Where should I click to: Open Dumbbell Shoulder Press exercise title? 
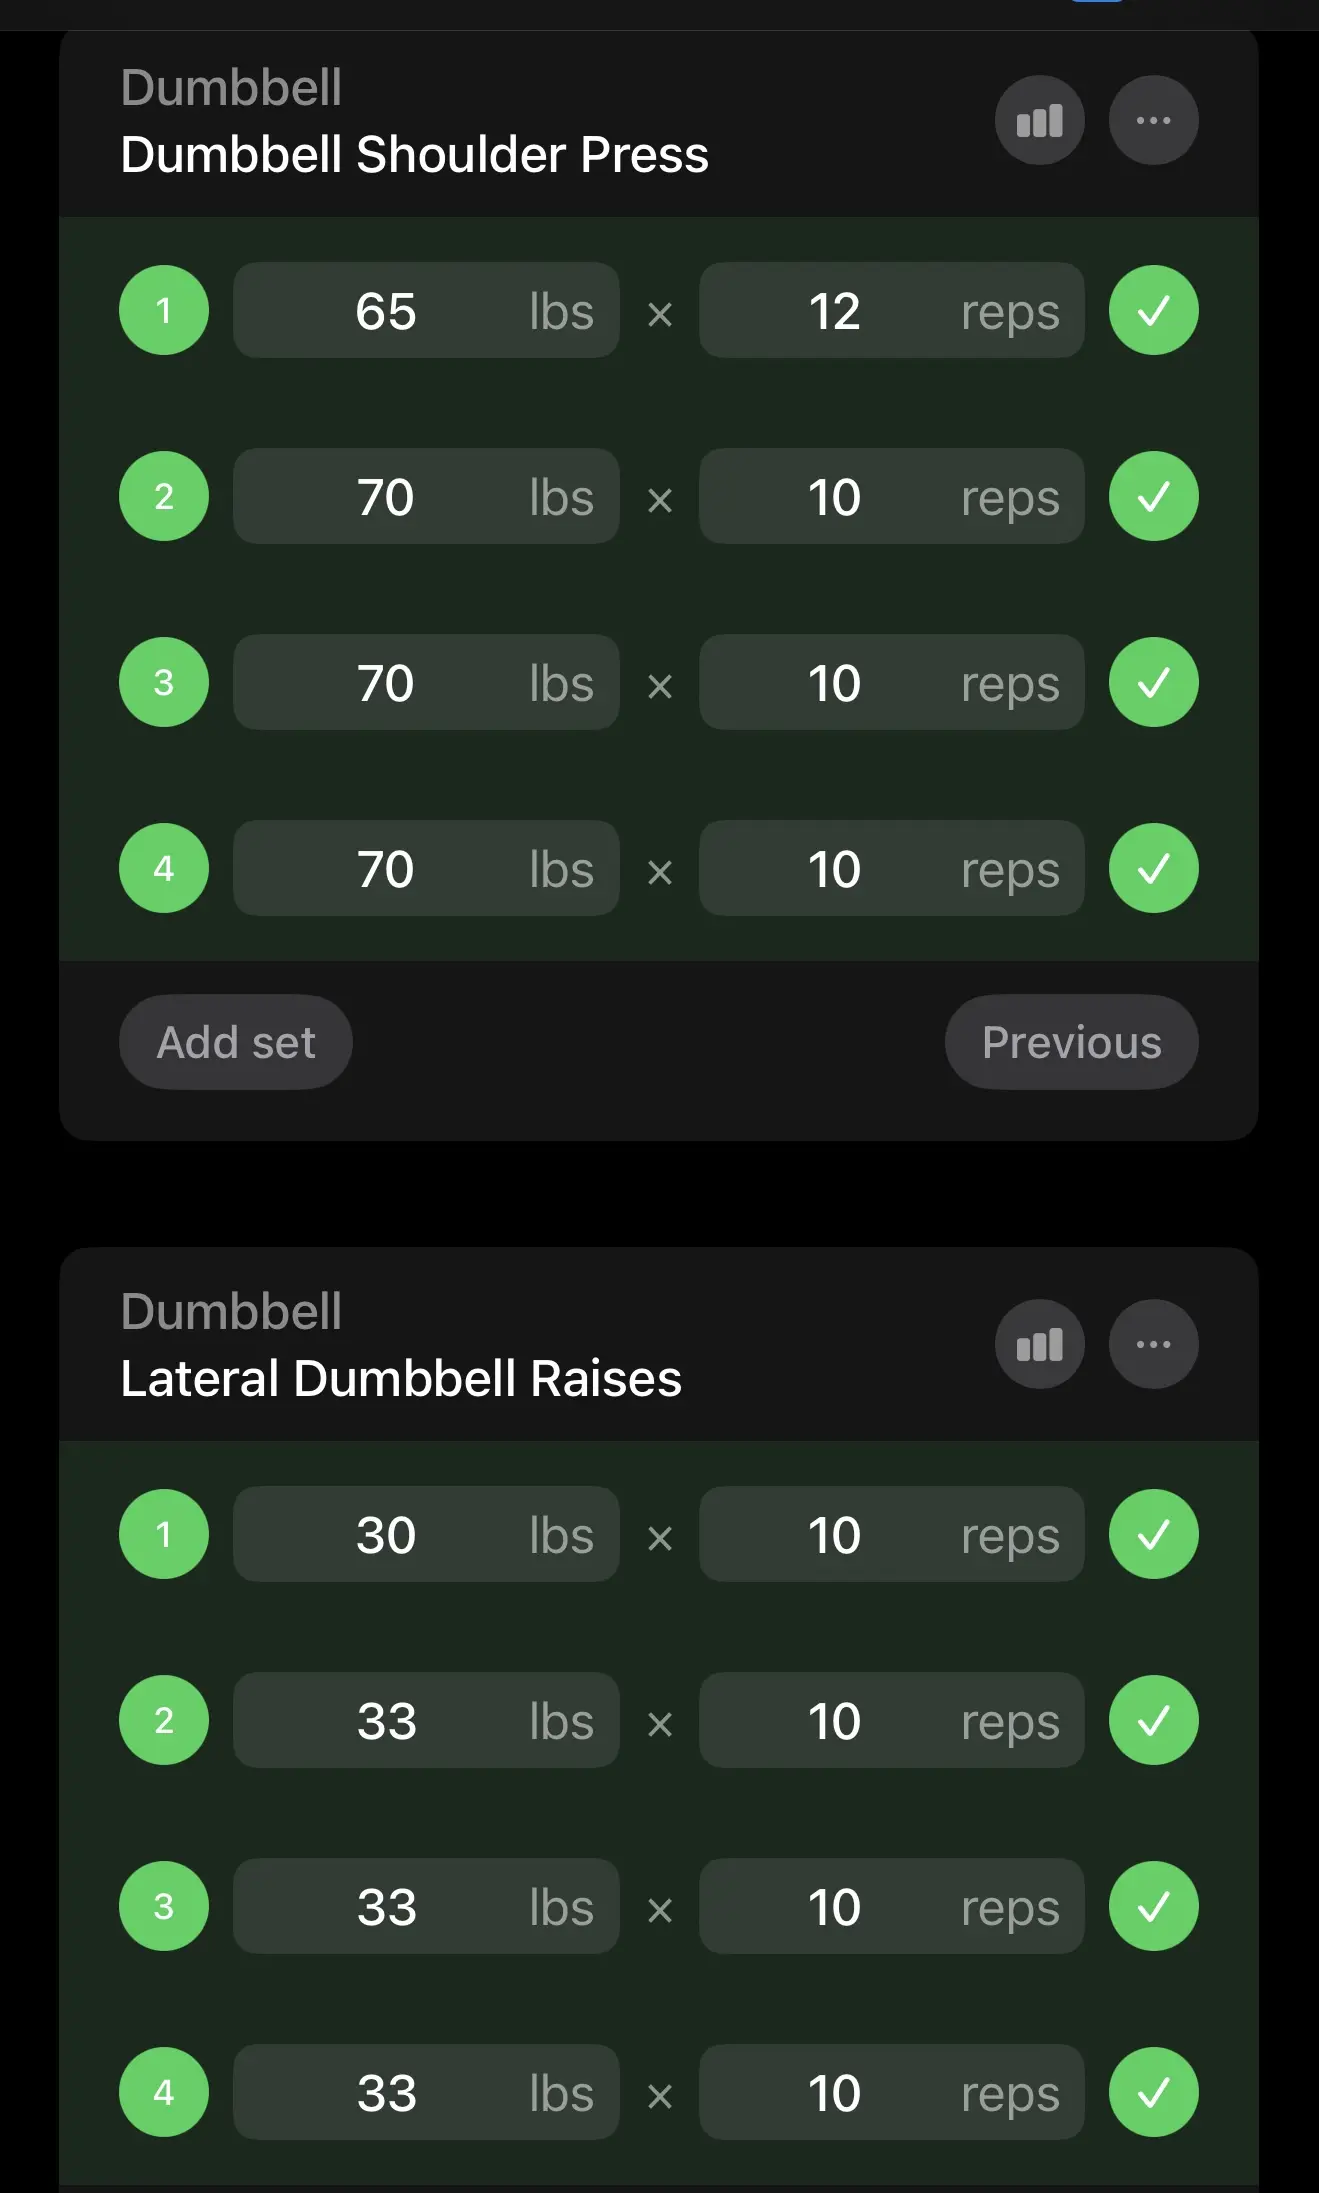pyautogui.click(x=414, y=155)
